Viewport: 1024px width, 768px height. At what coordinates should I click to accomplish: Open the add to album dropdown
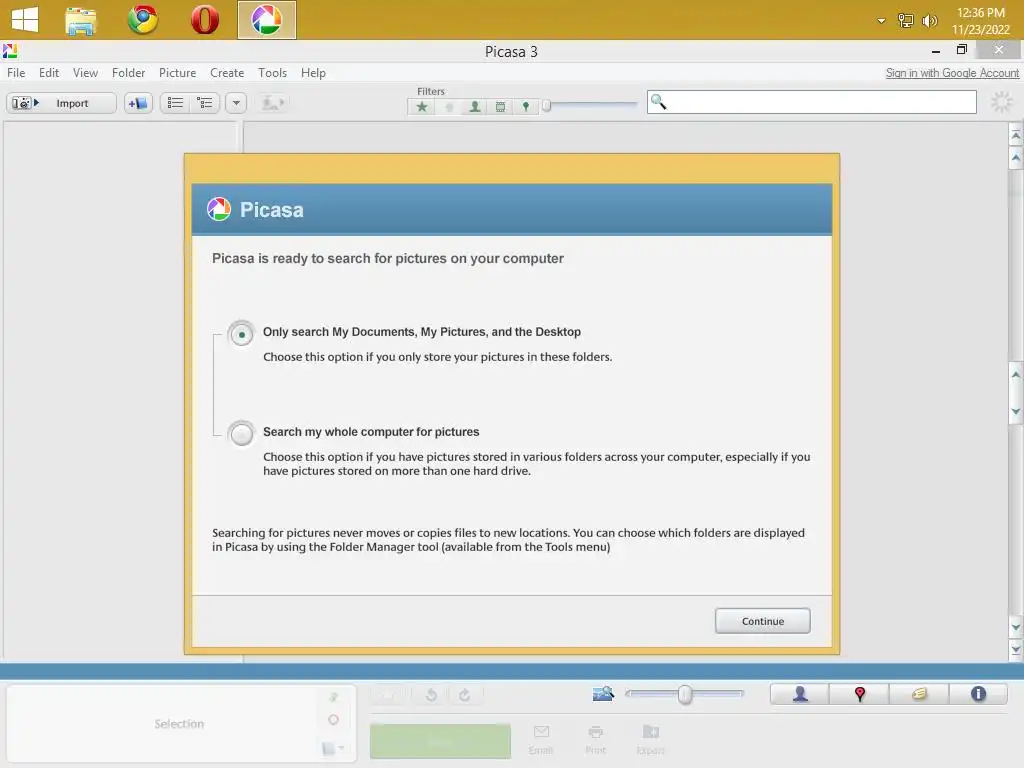coord(334,748)
